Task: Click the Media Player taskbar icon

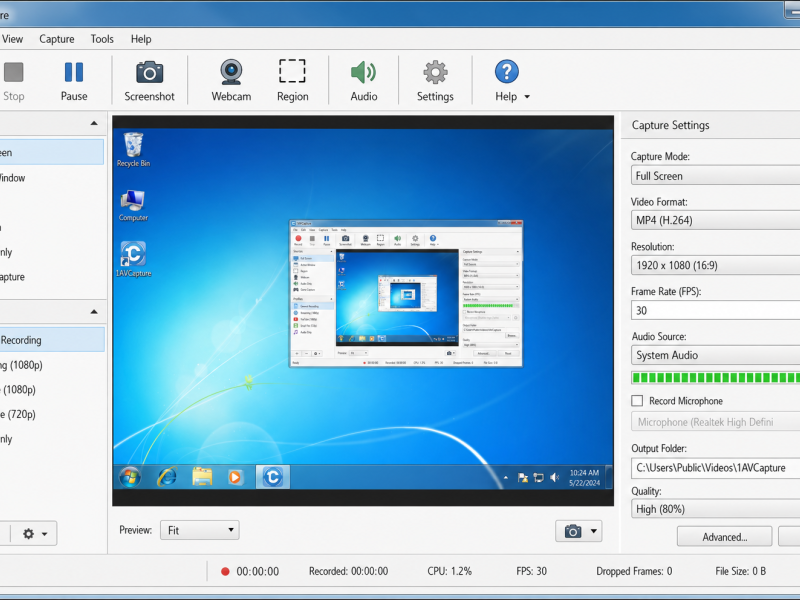Action: pyautogui.click(x=235, y=478)
